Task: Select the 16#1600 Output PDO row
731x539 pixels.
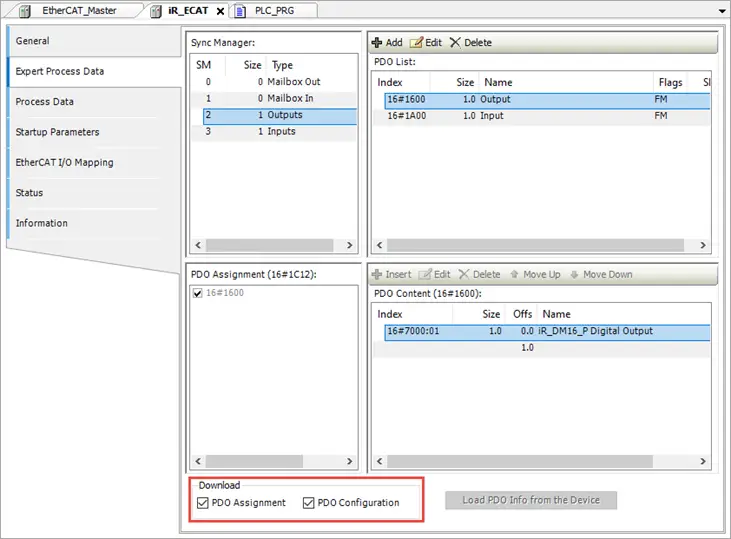Action: 547,99
